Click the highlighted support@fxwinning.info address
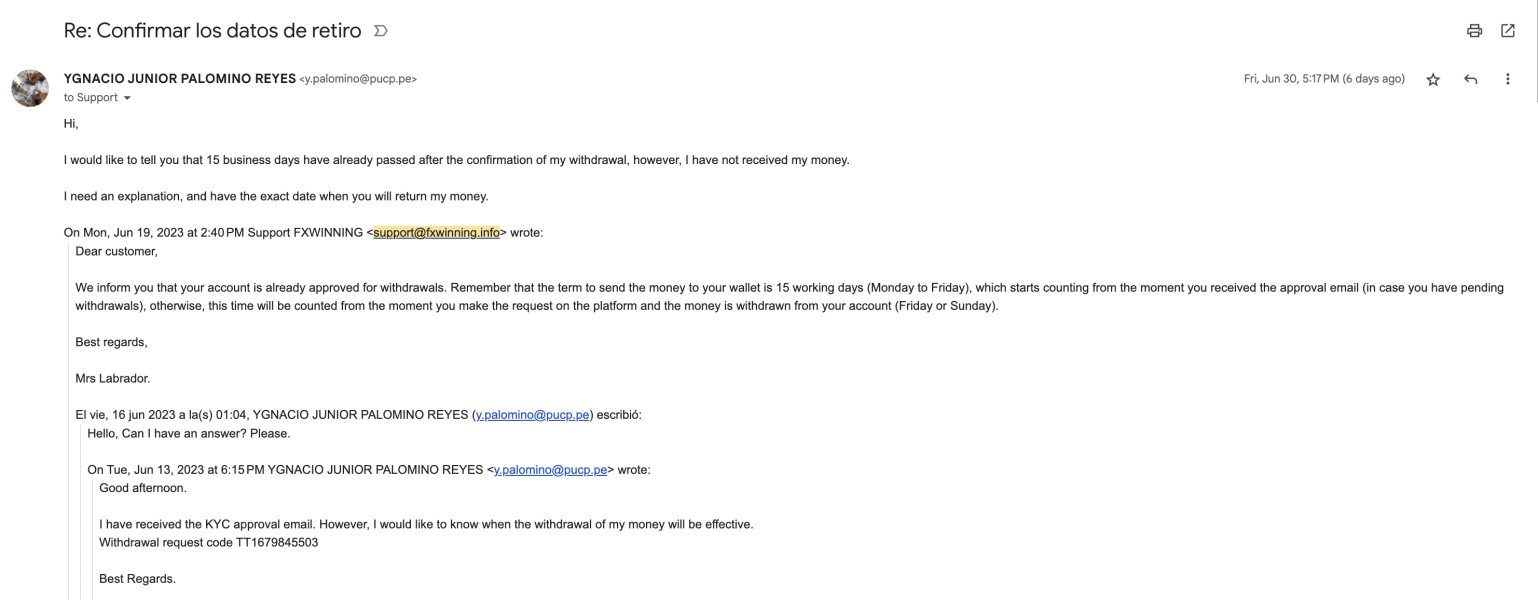This screenshot has height=600, width=1538. [436, 233]
